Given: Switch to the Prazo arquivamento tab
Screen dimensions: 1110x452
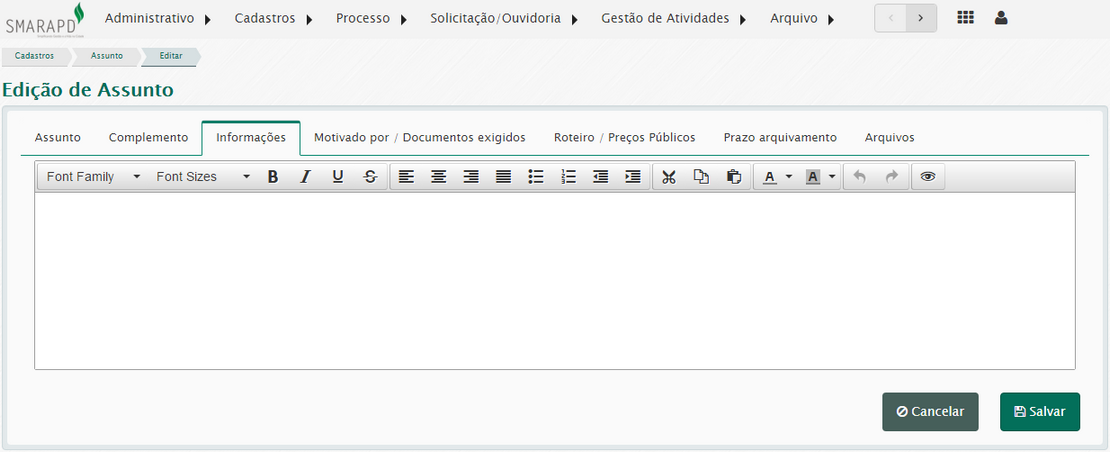Looking at the screenshot, I should pyautogui.click(x=780, y=137).
